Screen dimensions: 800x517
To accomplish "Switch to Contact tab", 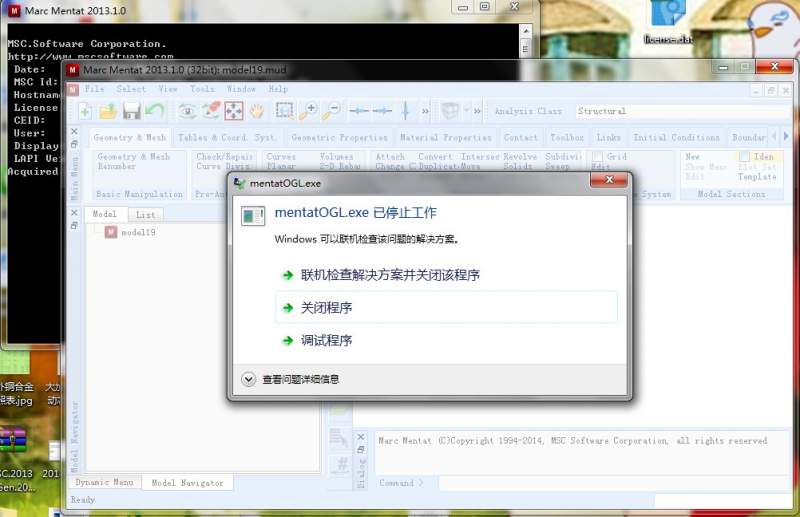I will [520, 137].
